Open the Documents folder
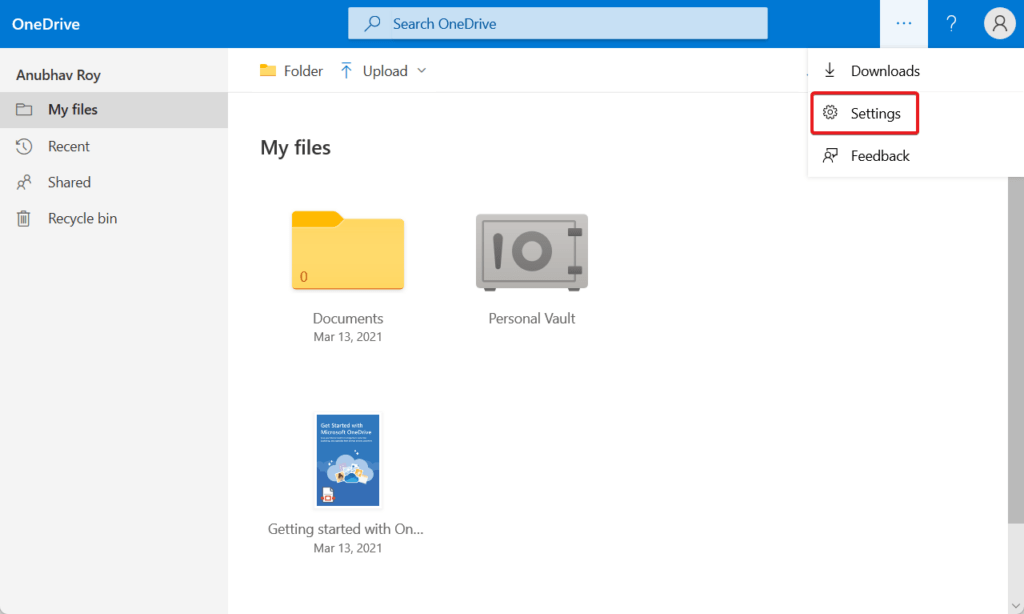 point(347,252)
